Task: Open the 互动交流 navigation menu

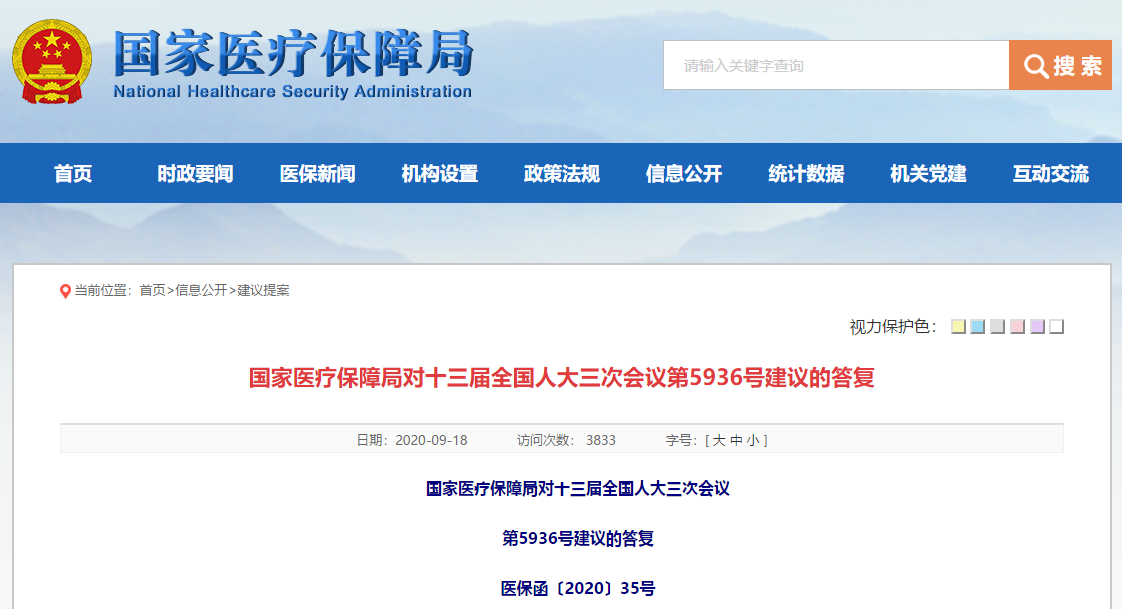Action: [1050, 173]
